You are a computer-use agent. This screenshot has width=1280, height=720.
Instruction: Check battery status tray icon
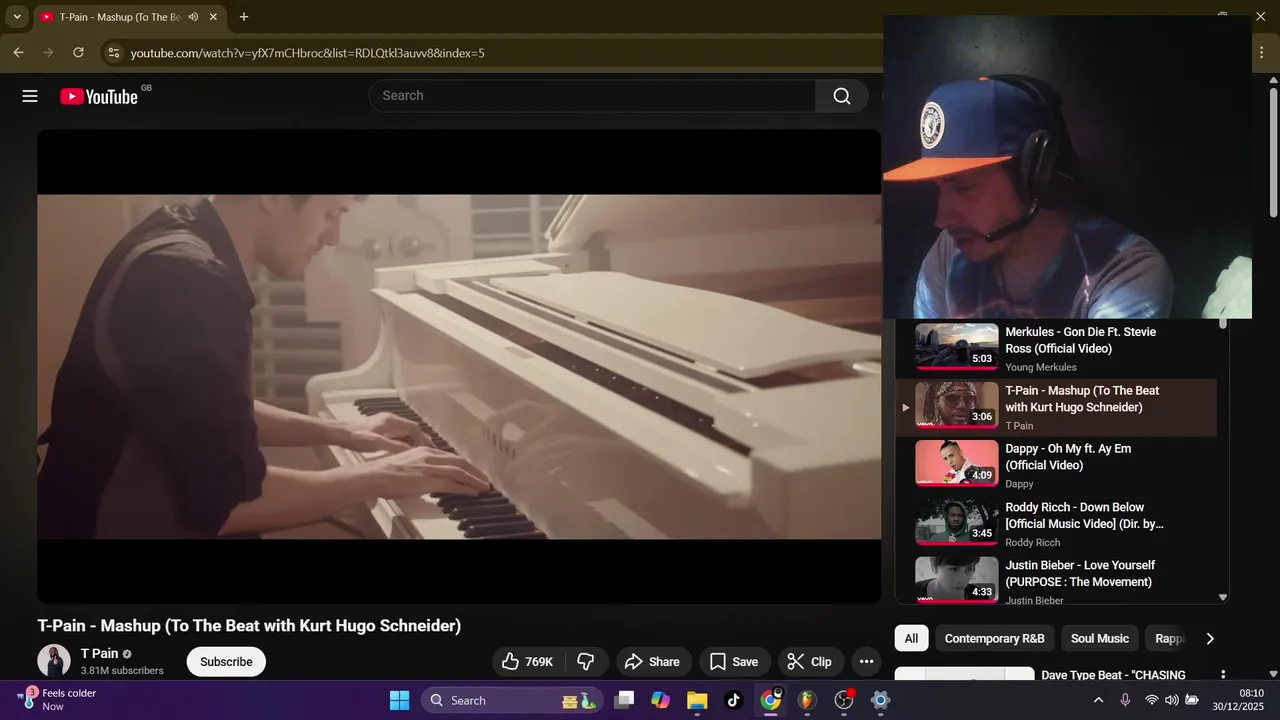click(x=1192, y=700)
